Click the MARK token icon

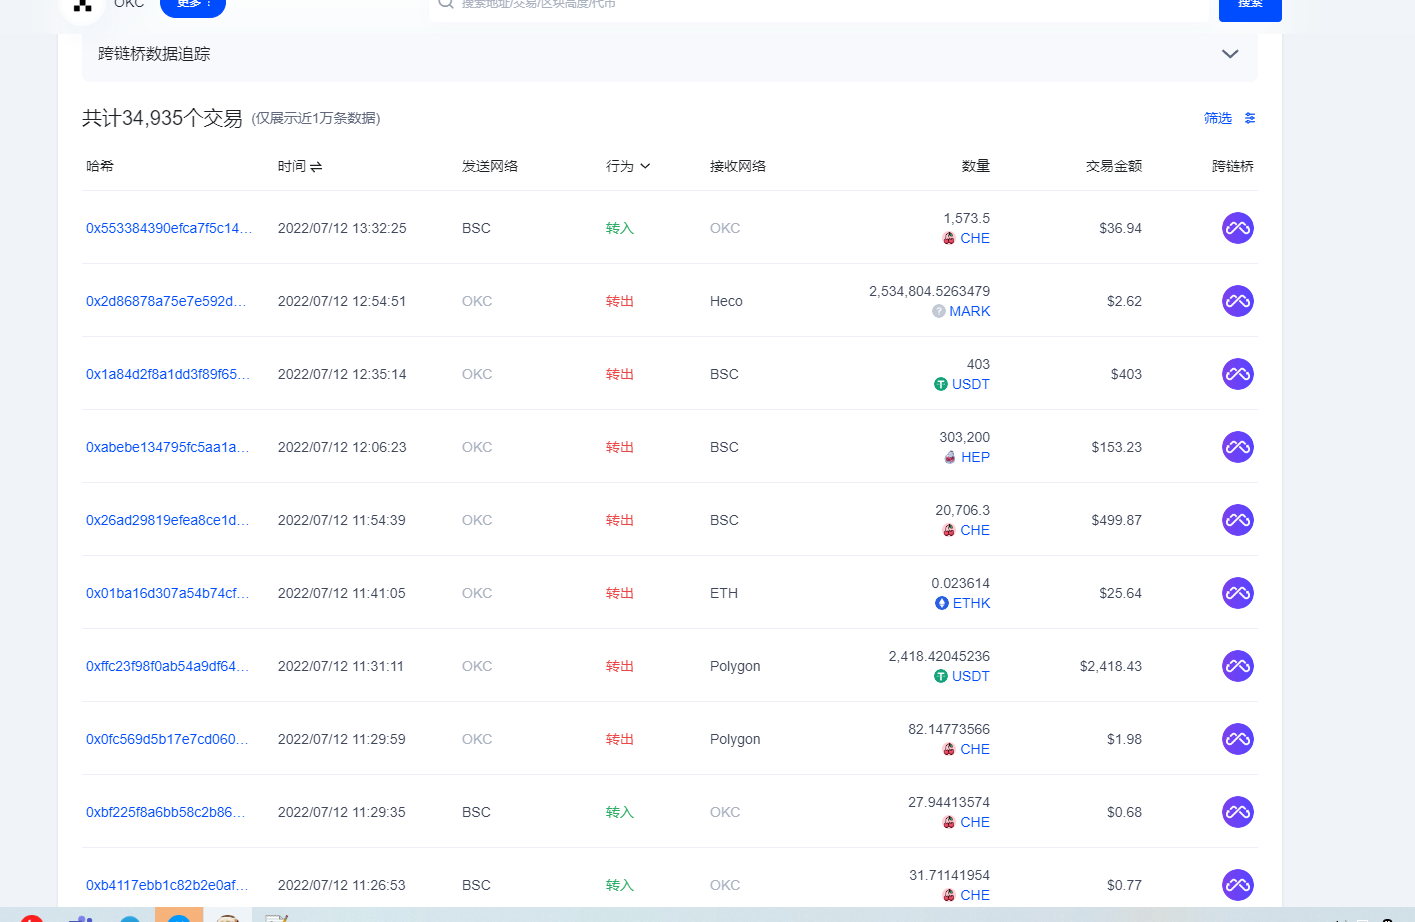coord(938,311)
